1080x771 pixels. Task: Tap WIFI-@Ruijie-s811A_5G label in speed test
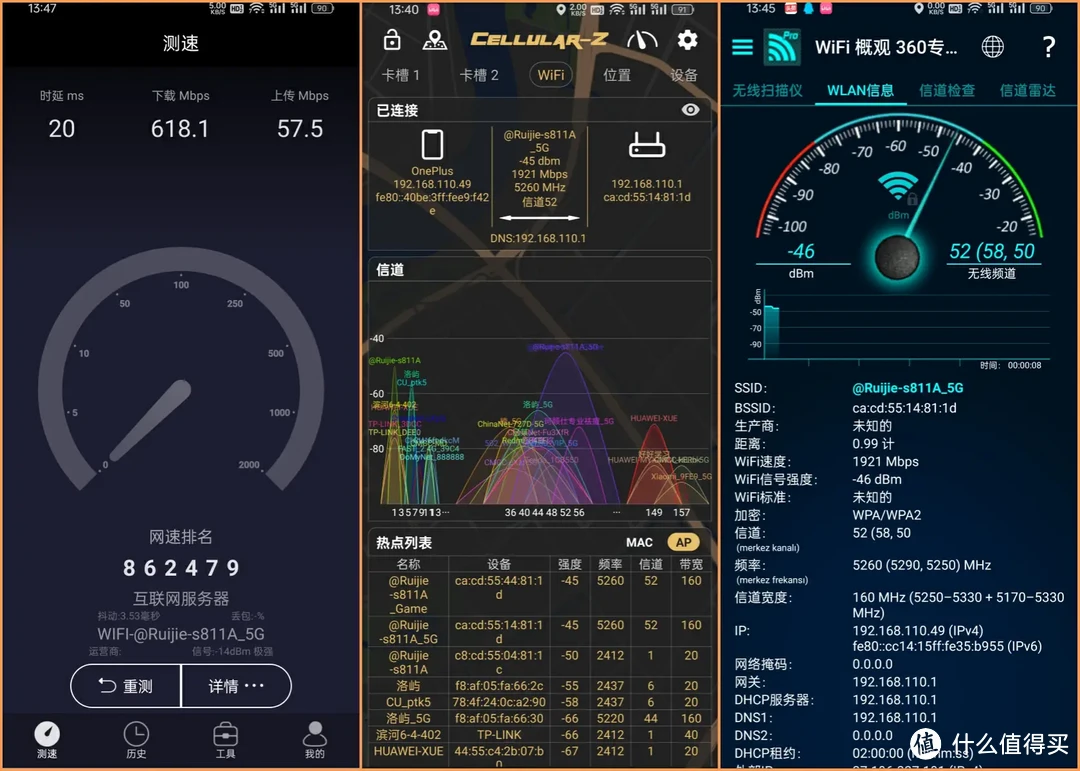180,634
